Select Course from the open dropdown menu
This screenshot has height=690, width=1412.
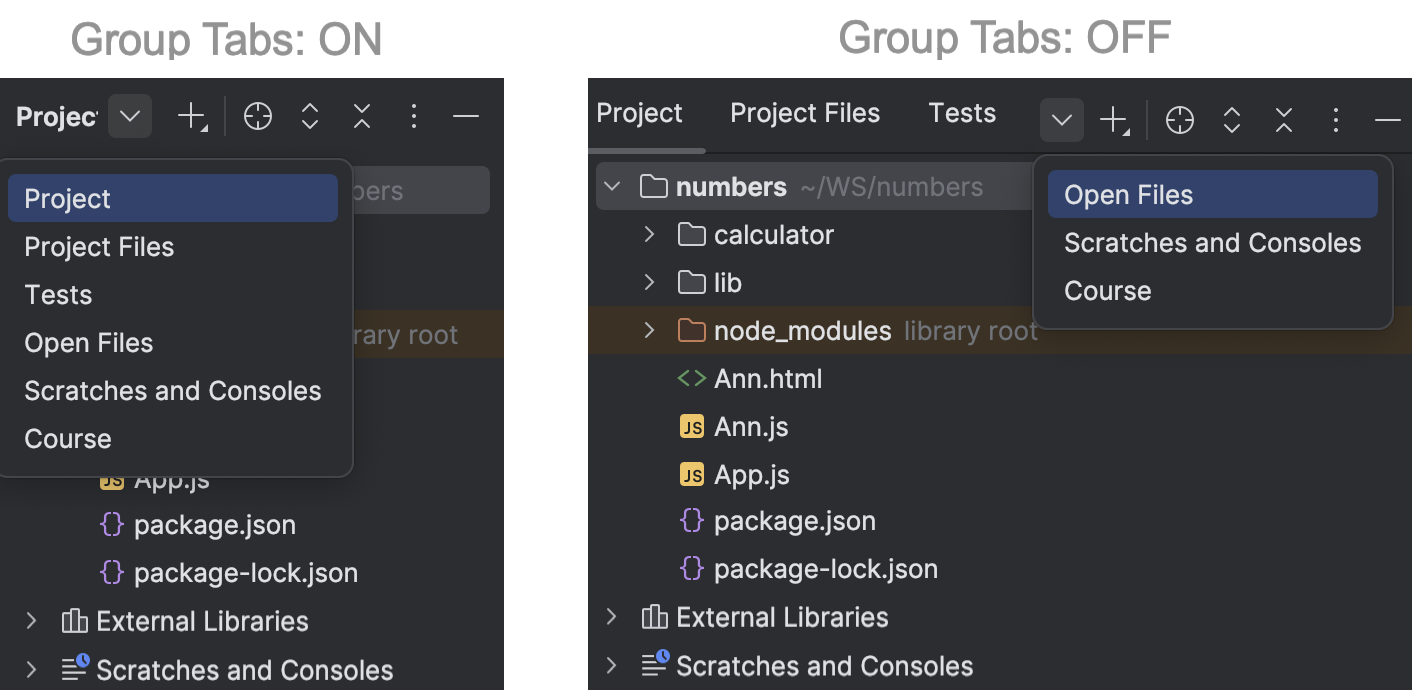coord(1107,291)
